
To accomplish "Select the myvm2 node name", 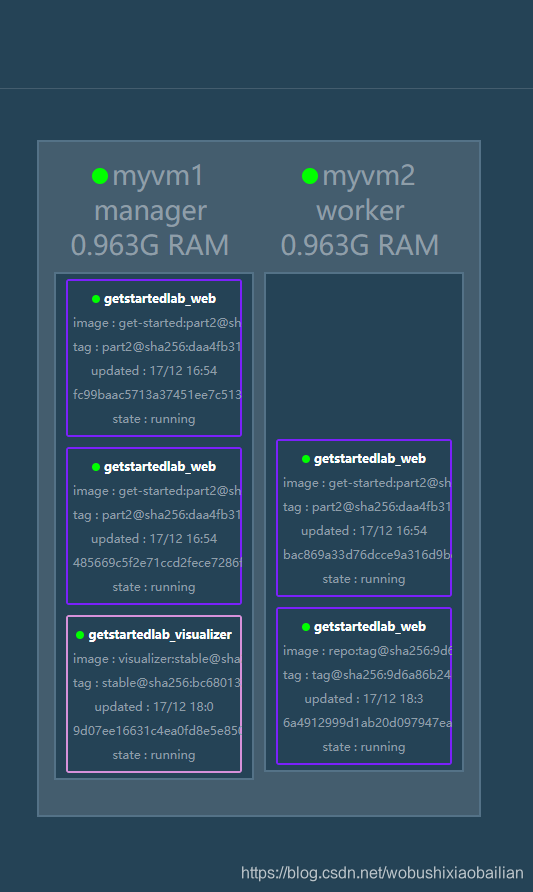I will click(369, 176).
